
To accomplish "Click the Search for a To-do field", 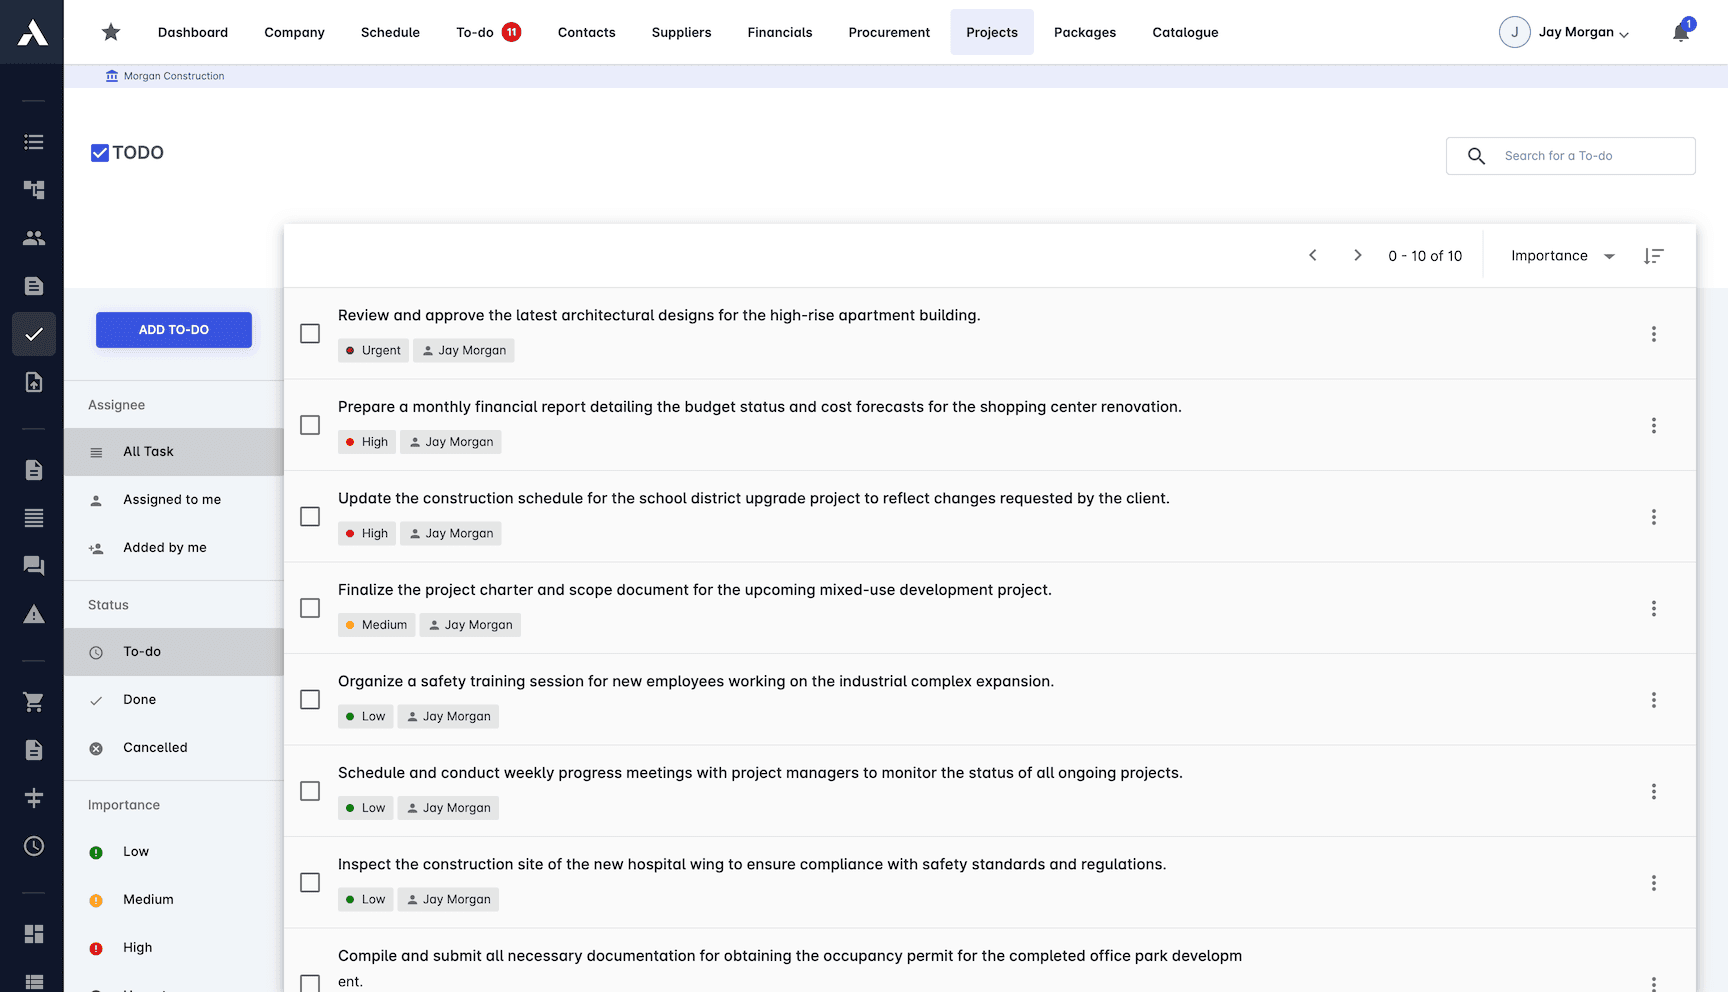I will click(x=1570, y=156).
